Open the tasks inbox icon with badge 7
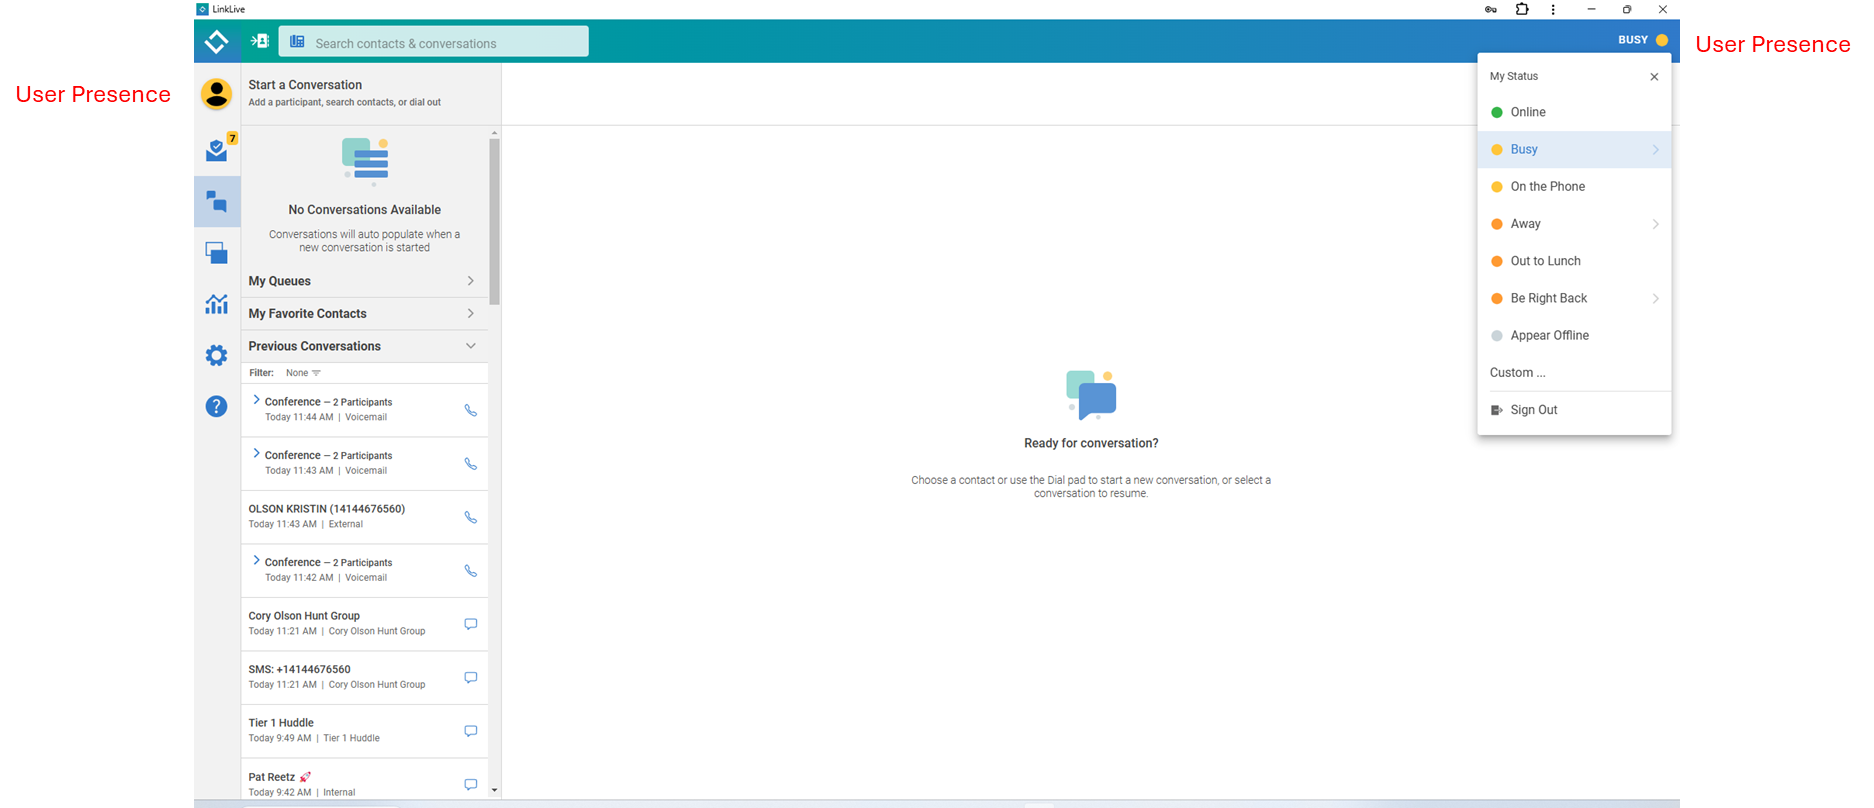 (217, 150)
